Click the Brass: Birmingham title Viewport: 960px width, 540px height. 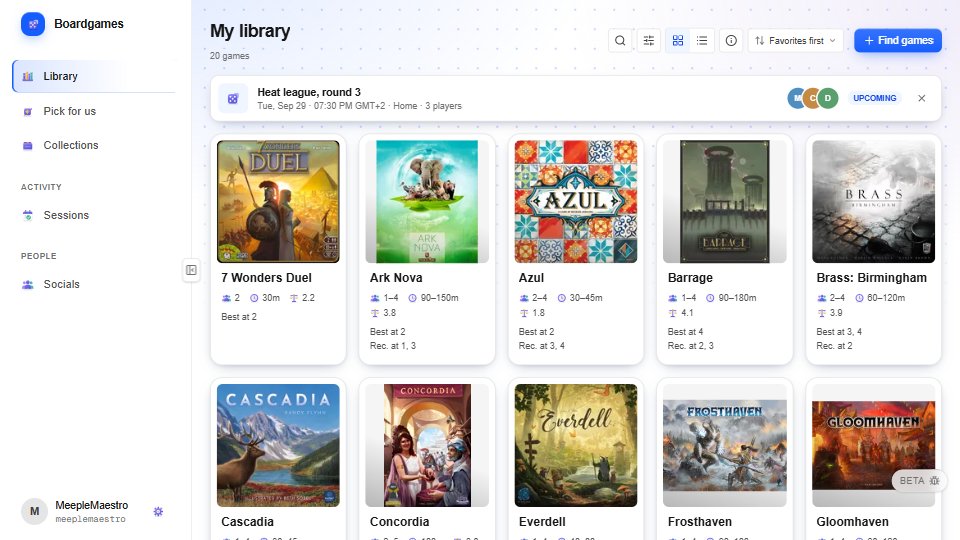[x=871, y=278]
